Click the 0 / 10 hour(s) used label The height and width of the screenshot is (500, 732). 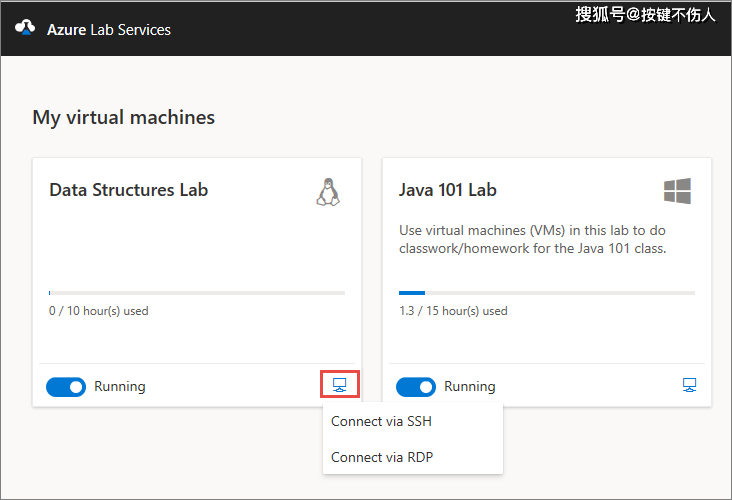tap(98, 311)
